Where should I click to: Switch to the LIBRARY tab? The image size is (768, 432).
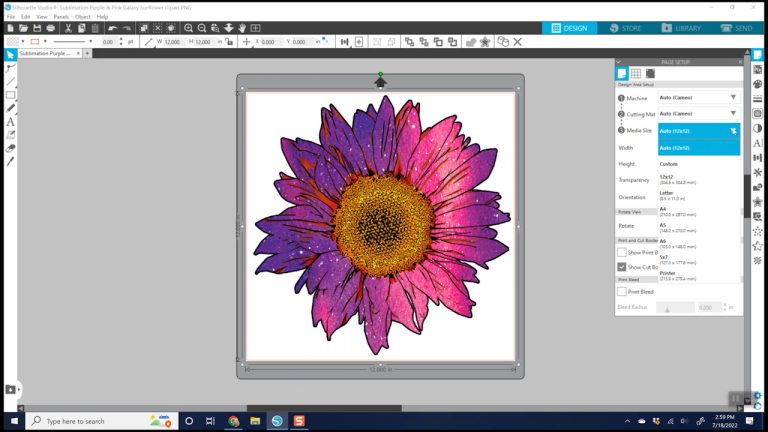(x=681, y=28)
